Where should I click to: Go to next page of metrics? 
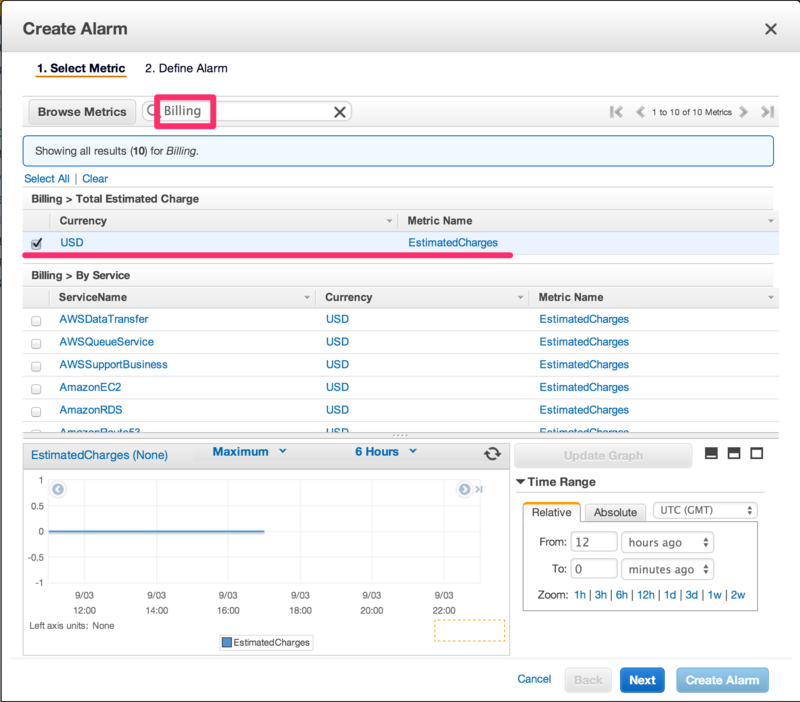pos(743,112)
